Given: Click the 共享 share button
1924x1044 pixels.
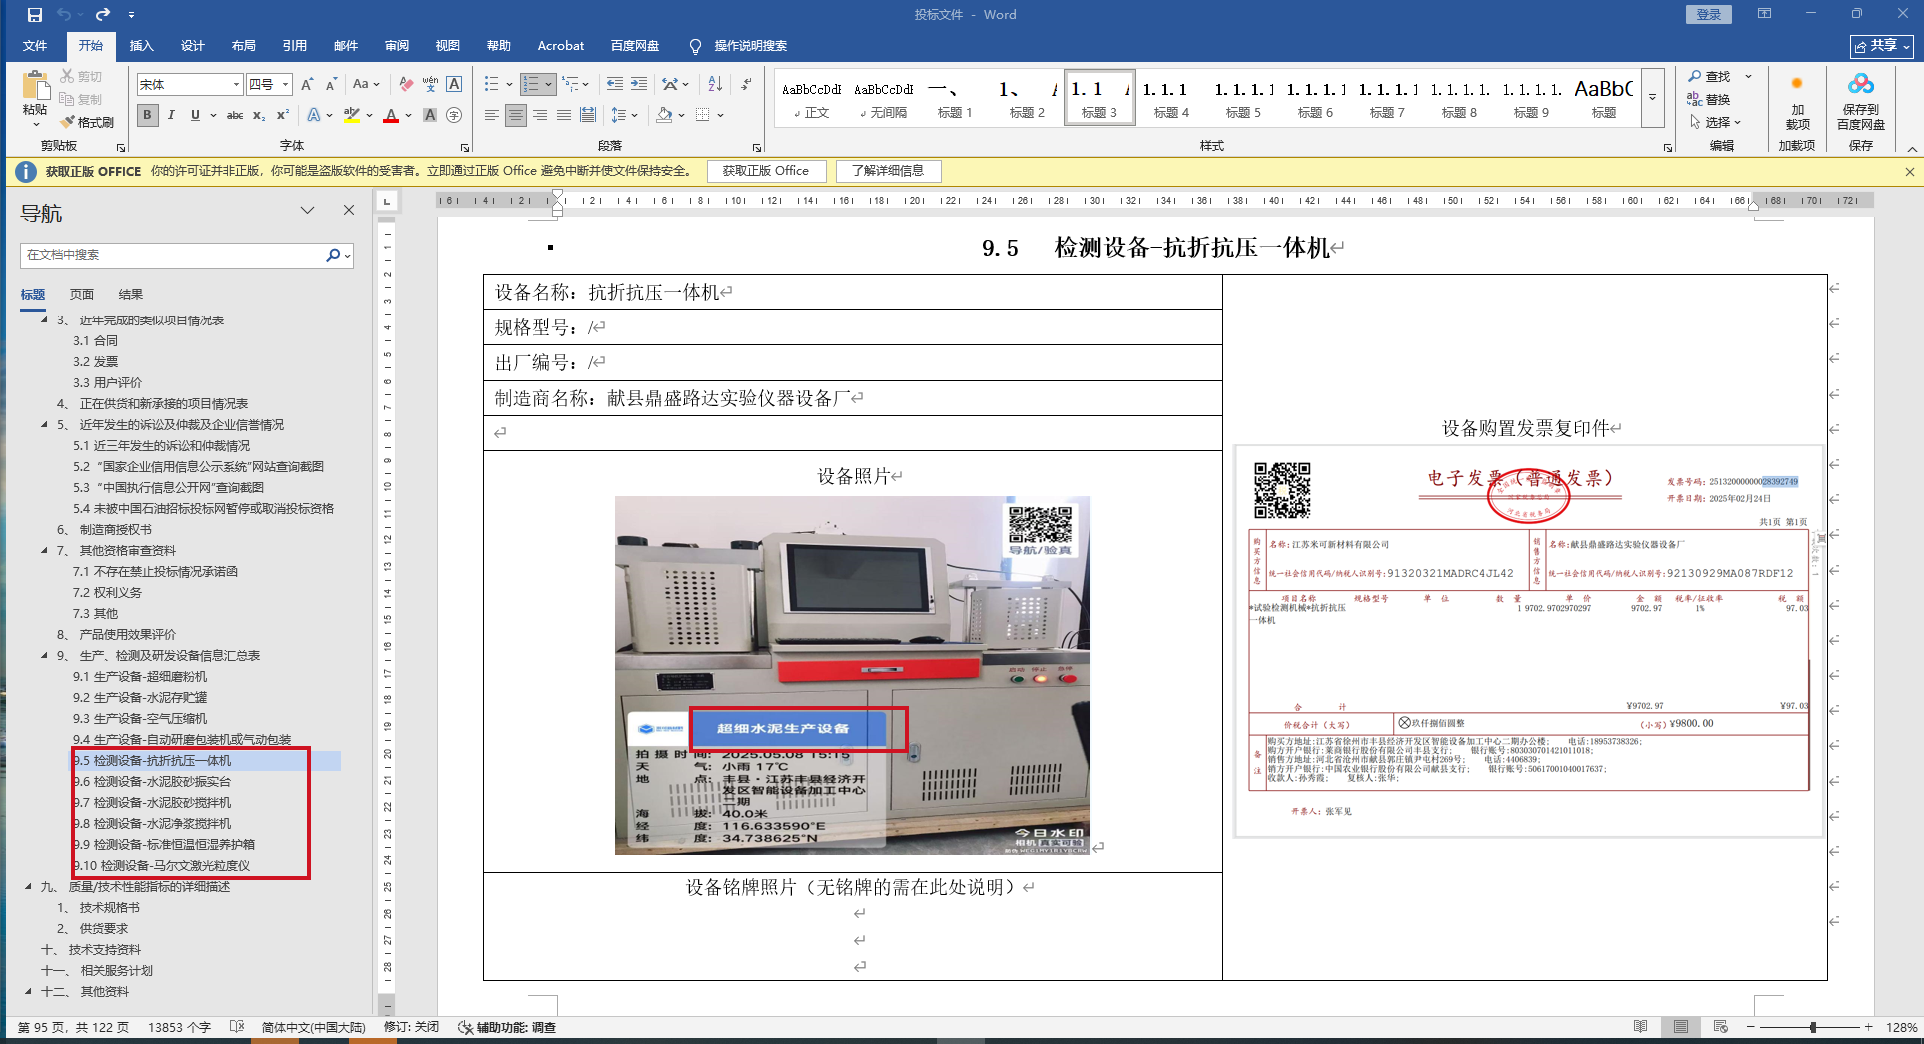Looking at the screenshot, I should pyautogui.click(x=1881, y=46).
